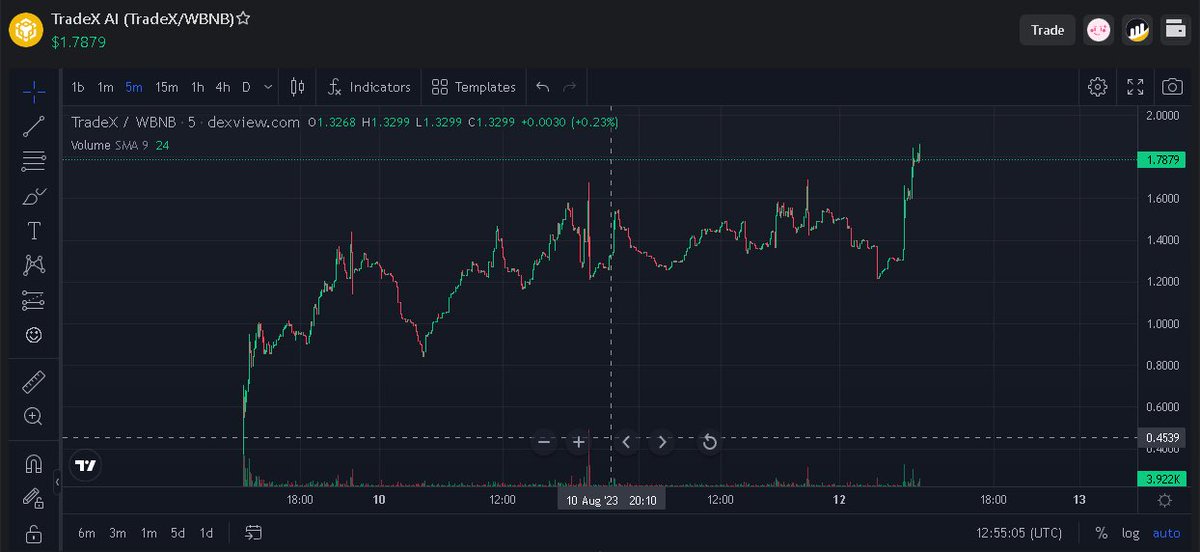This screenshot has height=552, width=1200.
Task: Open the forecasting and measurement tools
Action: 34,300
